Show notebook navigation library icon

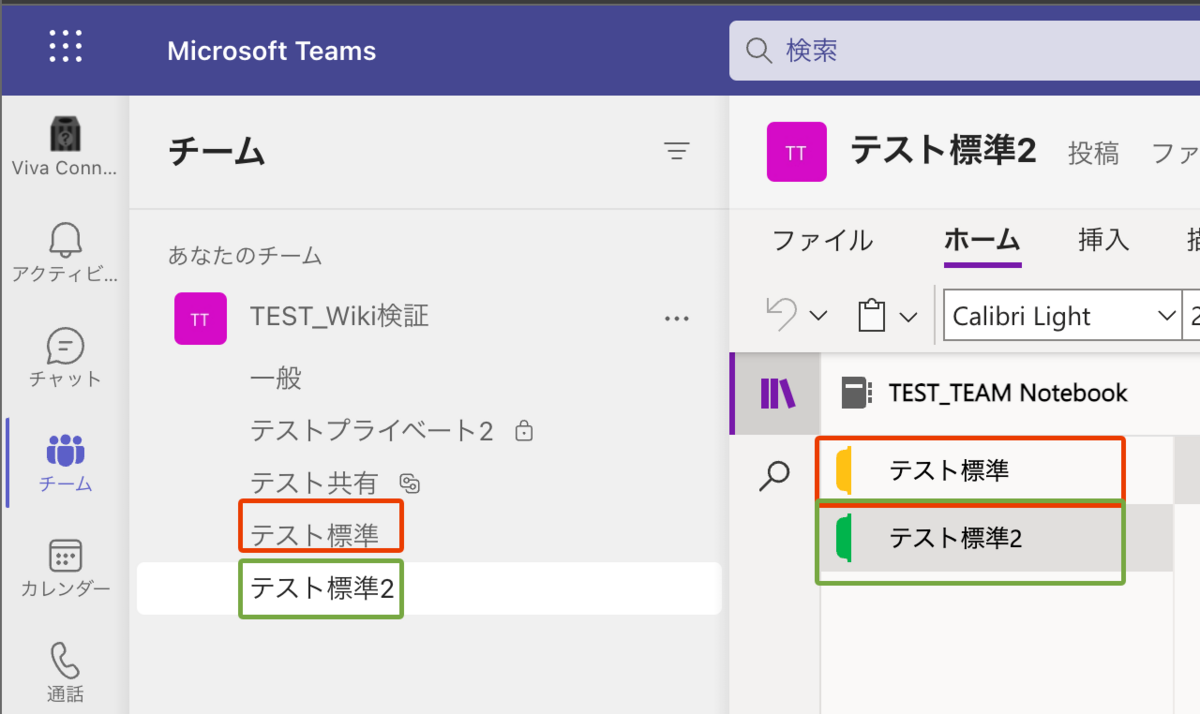(x=777, y=393)
